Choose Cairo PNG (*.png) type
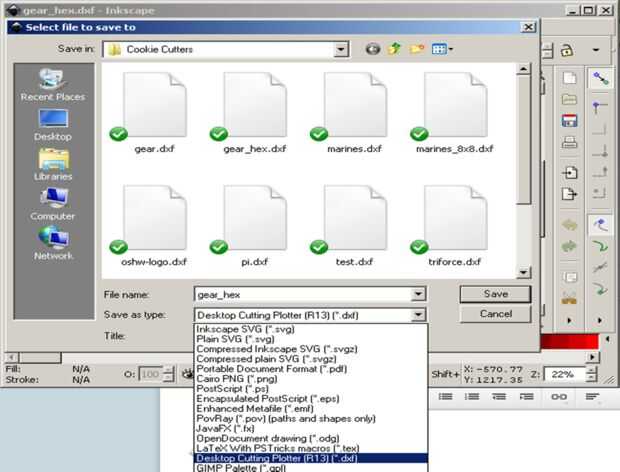Viewport: 620px width, 472px height. pyautogui.click(x=311, y=379)
